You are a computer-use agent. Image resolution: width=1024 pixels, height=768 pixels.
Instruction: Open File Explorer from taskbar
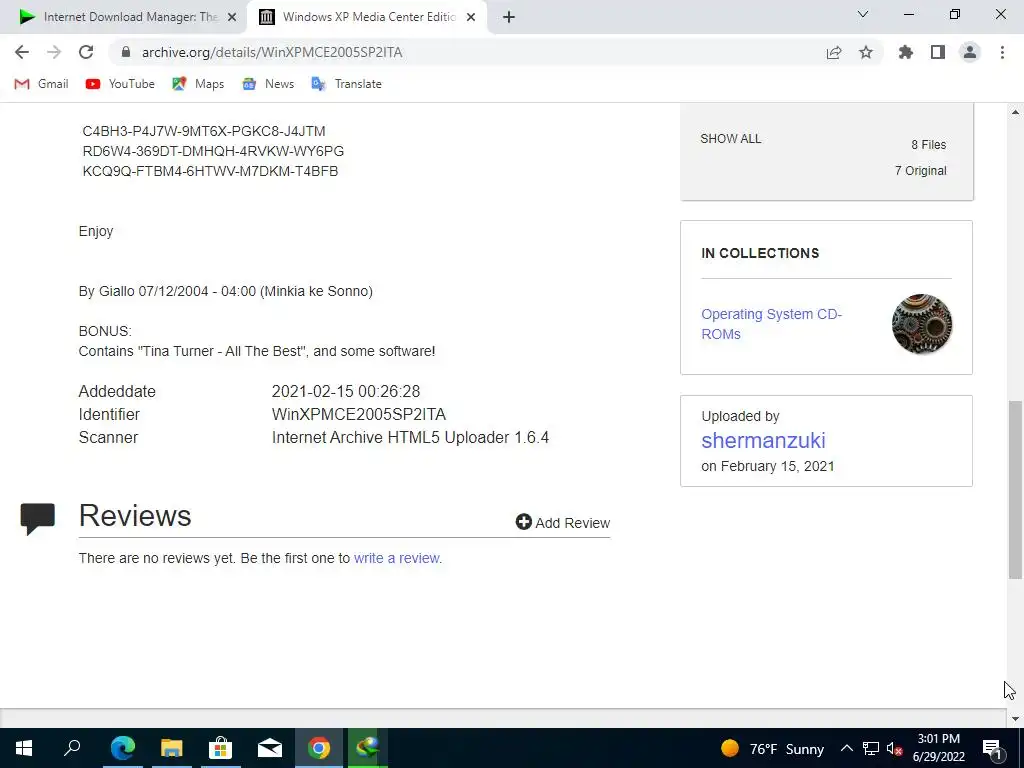(172, 748)
